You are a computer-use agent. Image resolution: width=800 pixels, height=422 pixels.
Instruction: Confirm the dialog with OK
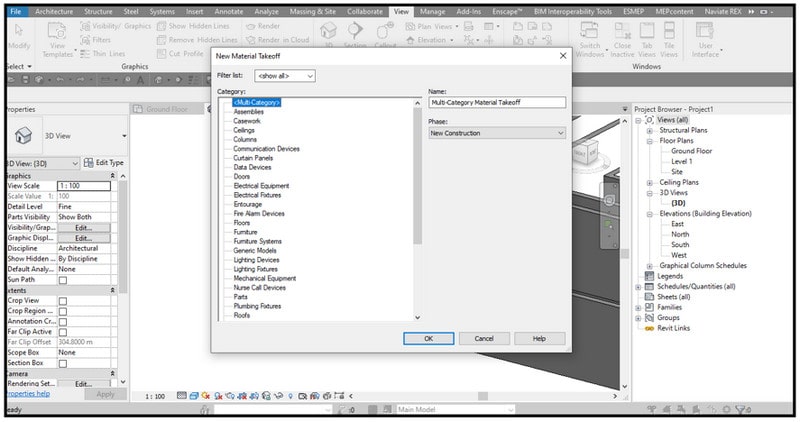[429, 338]
